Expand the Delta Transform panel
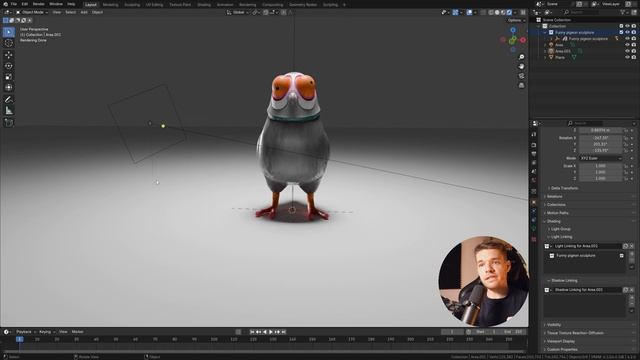This screenshot has height=360, width=640. click(564, 188)
